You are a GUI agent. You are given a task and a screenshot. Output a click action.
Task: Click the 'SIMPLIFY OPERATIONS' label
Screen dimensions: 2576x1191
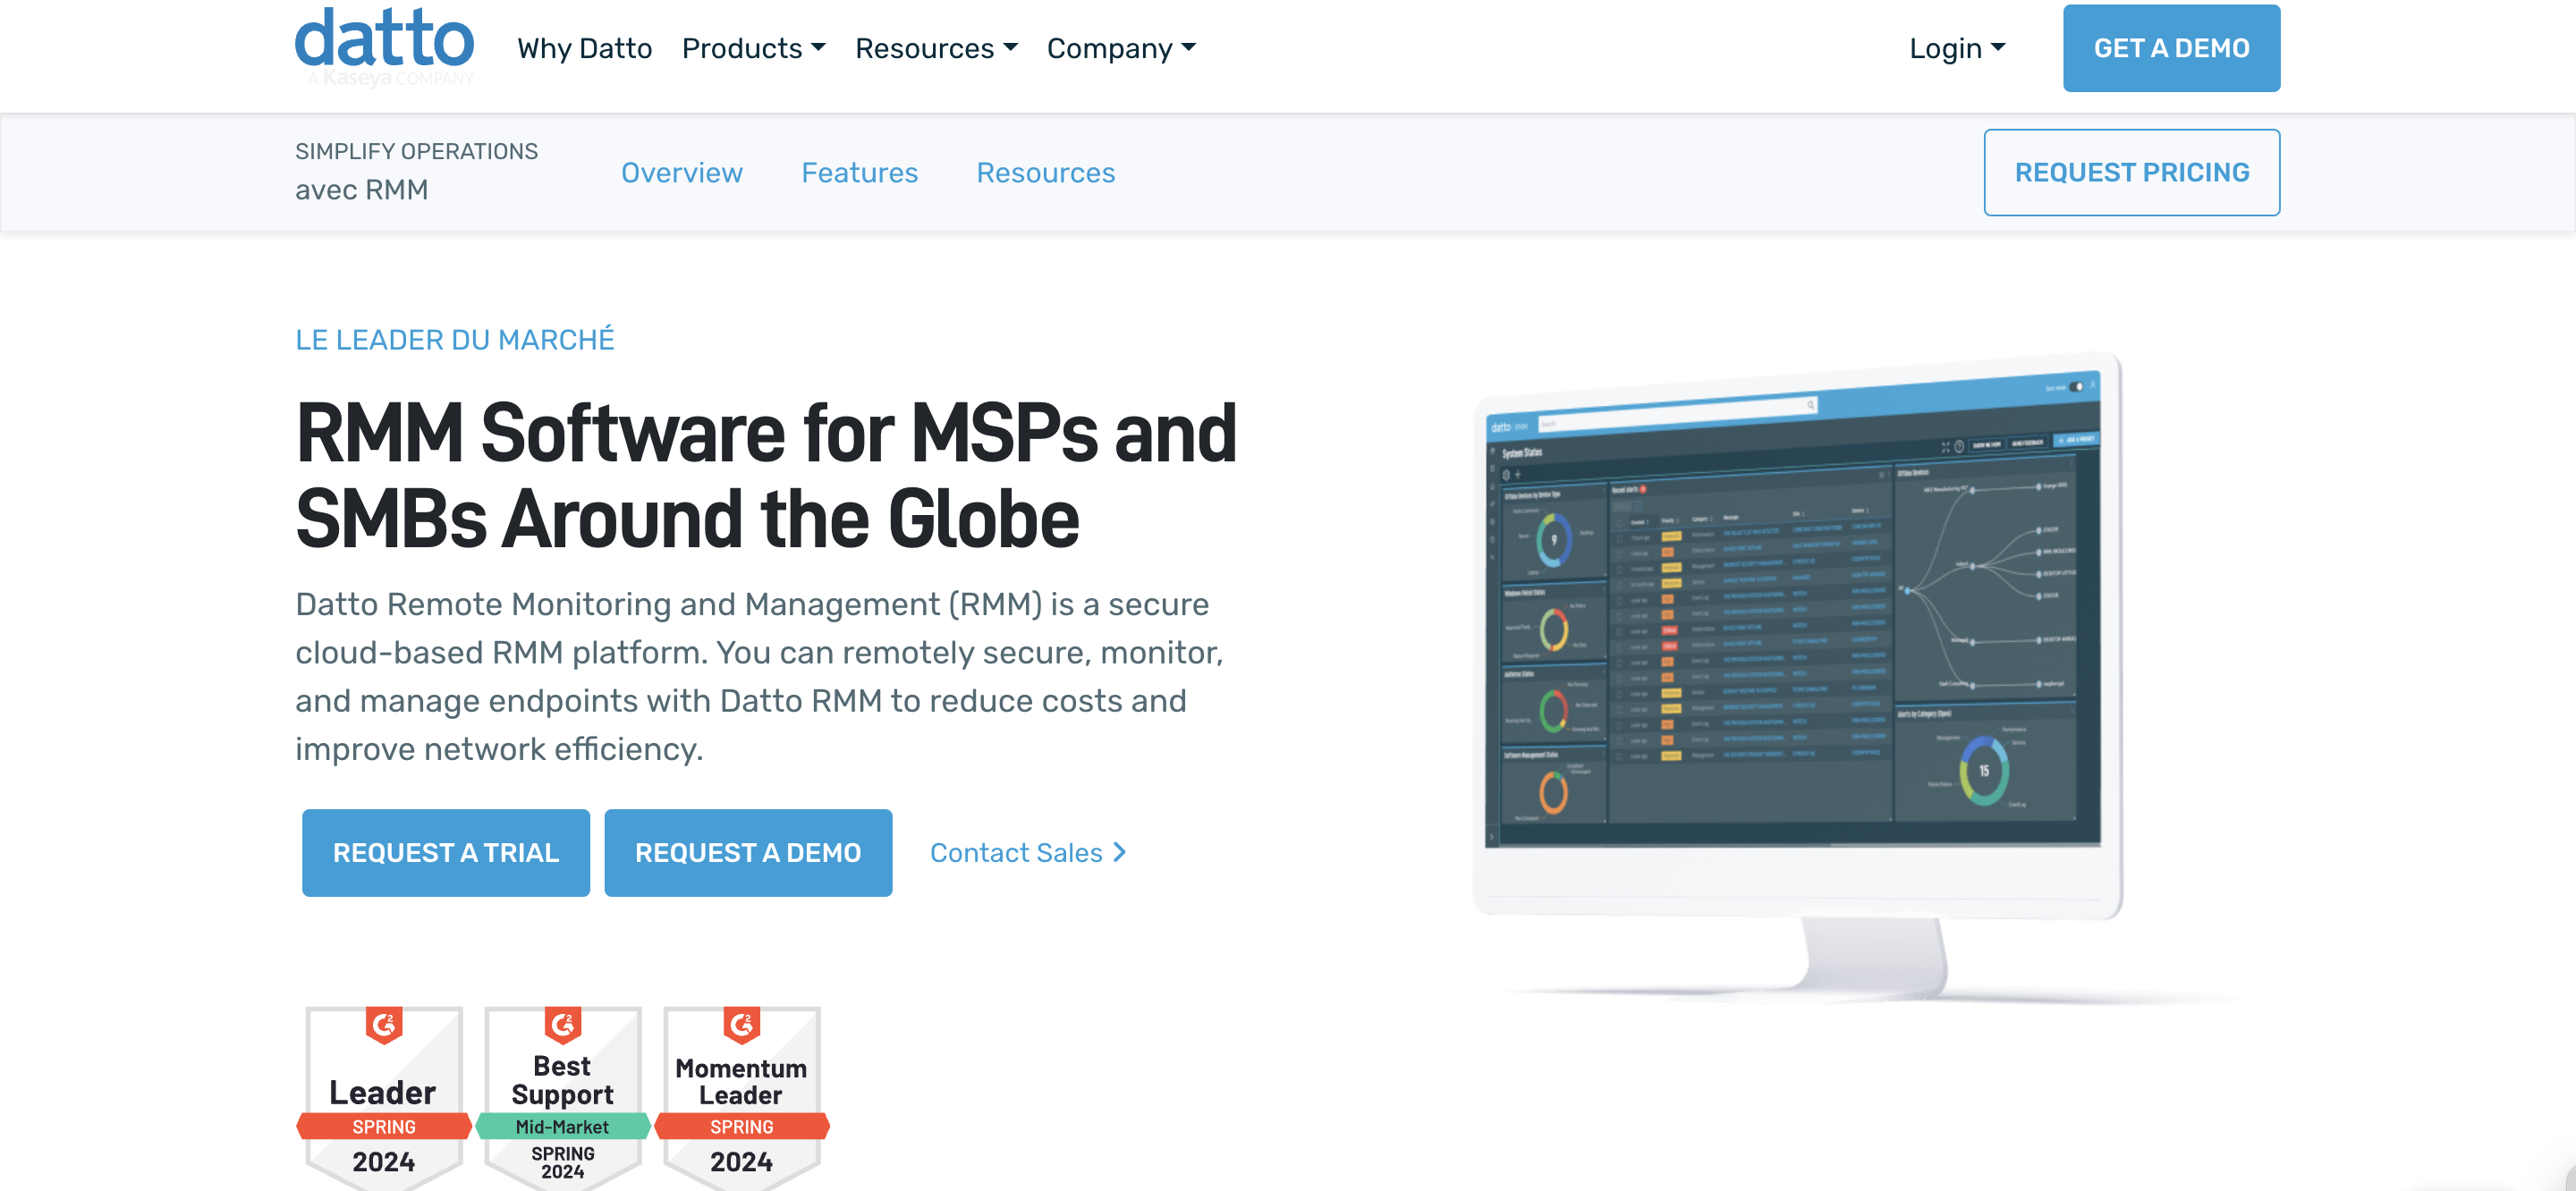coord(416,151)
